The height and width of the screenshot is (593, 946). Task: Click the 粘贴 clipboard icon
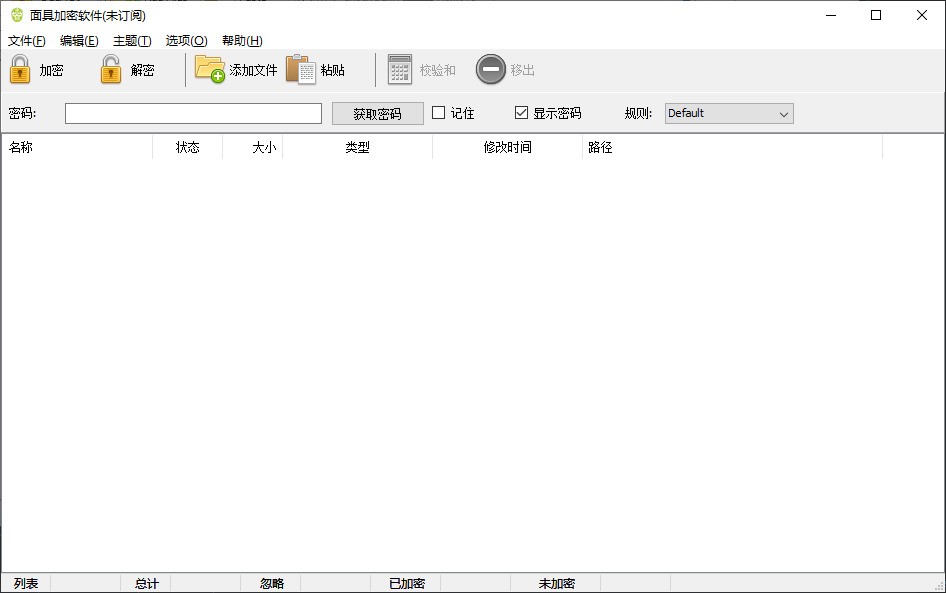300,69
